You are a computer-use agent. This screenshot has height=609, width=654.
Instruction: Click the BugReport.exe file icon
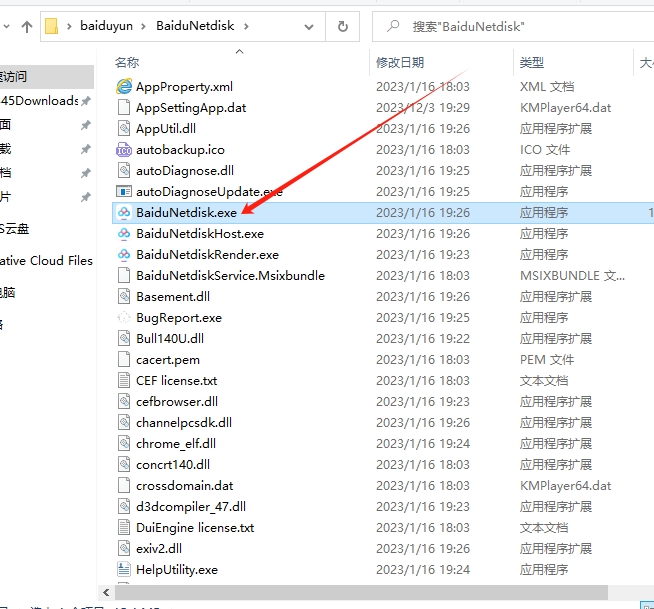(124, 317)
